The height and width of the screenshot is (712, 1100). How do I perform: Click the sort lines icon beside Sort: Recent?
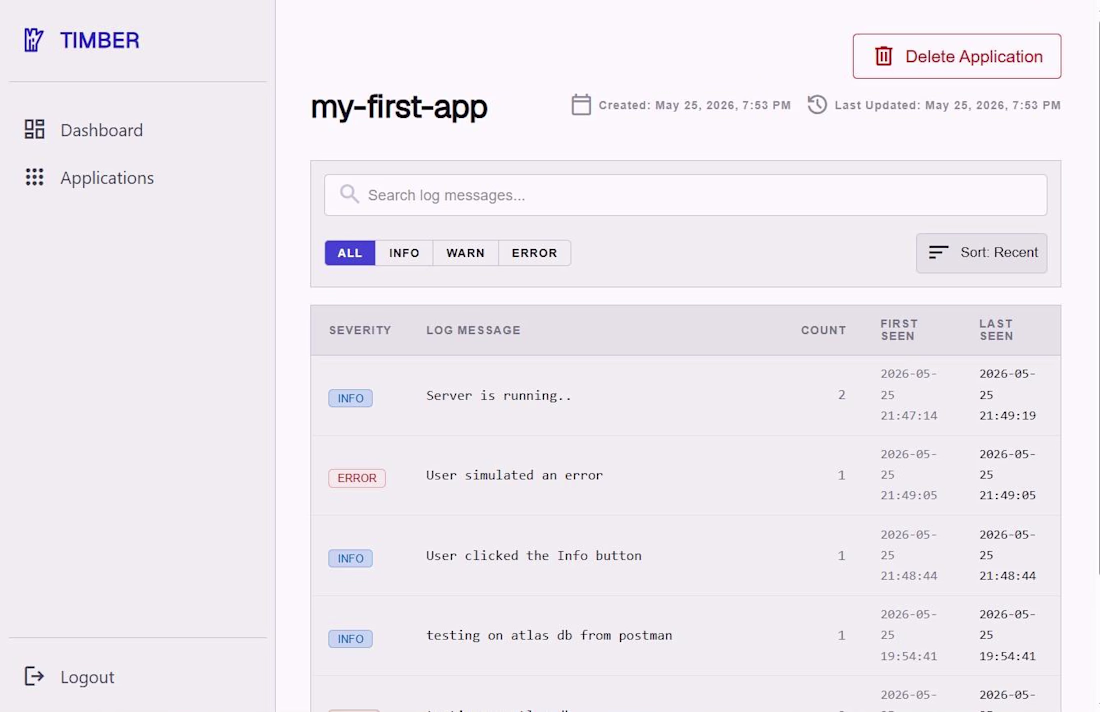(938, 253)
